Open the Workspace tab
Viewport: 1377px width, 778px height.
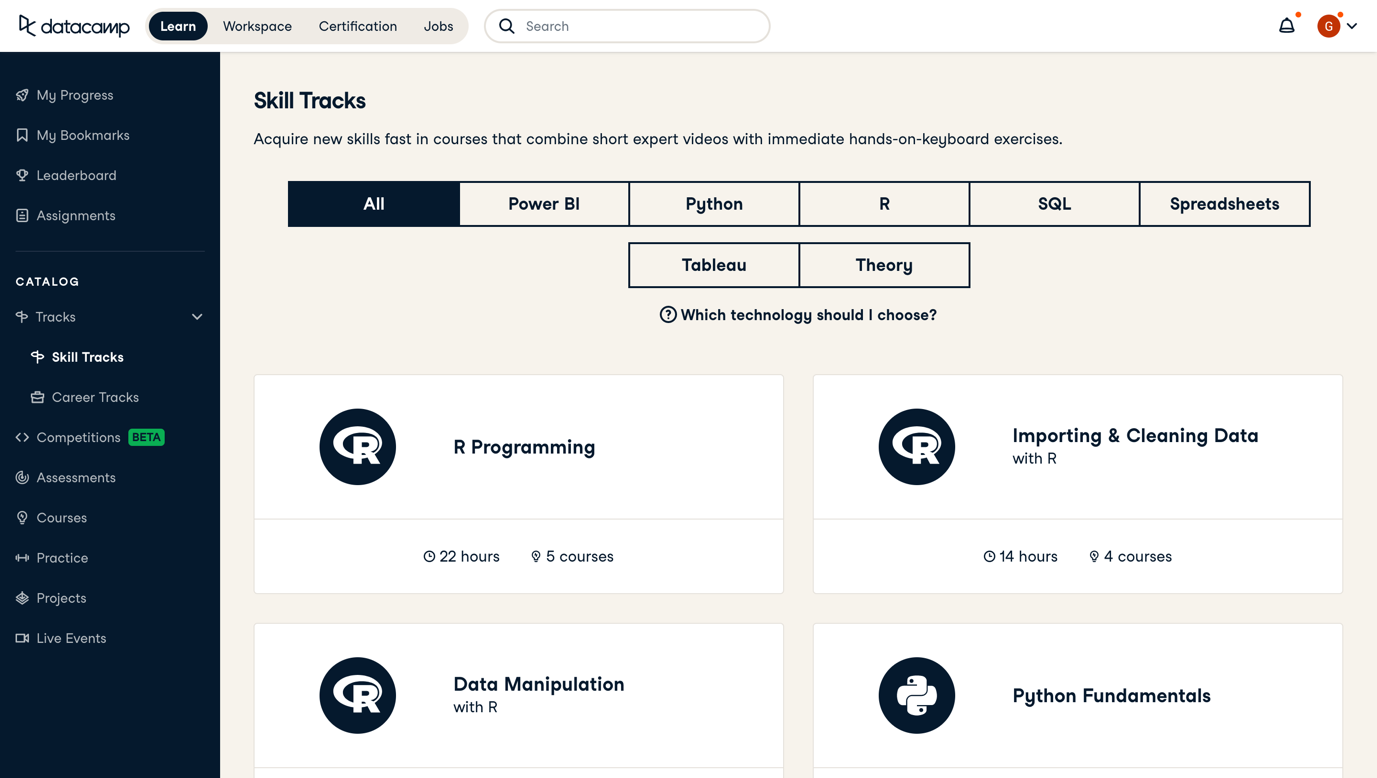click(x=257, y=26)
